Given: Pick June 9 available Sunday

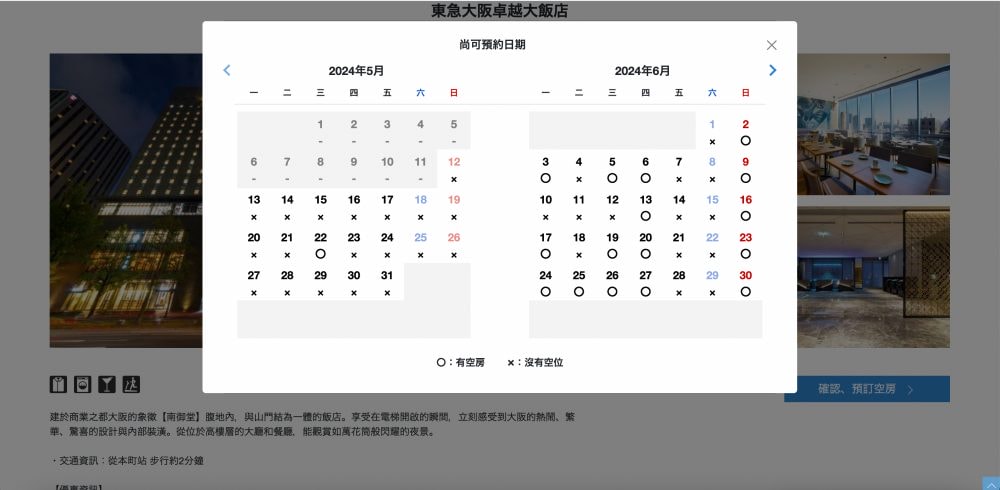Looking at the screenshot, I should tap(746, 170).
